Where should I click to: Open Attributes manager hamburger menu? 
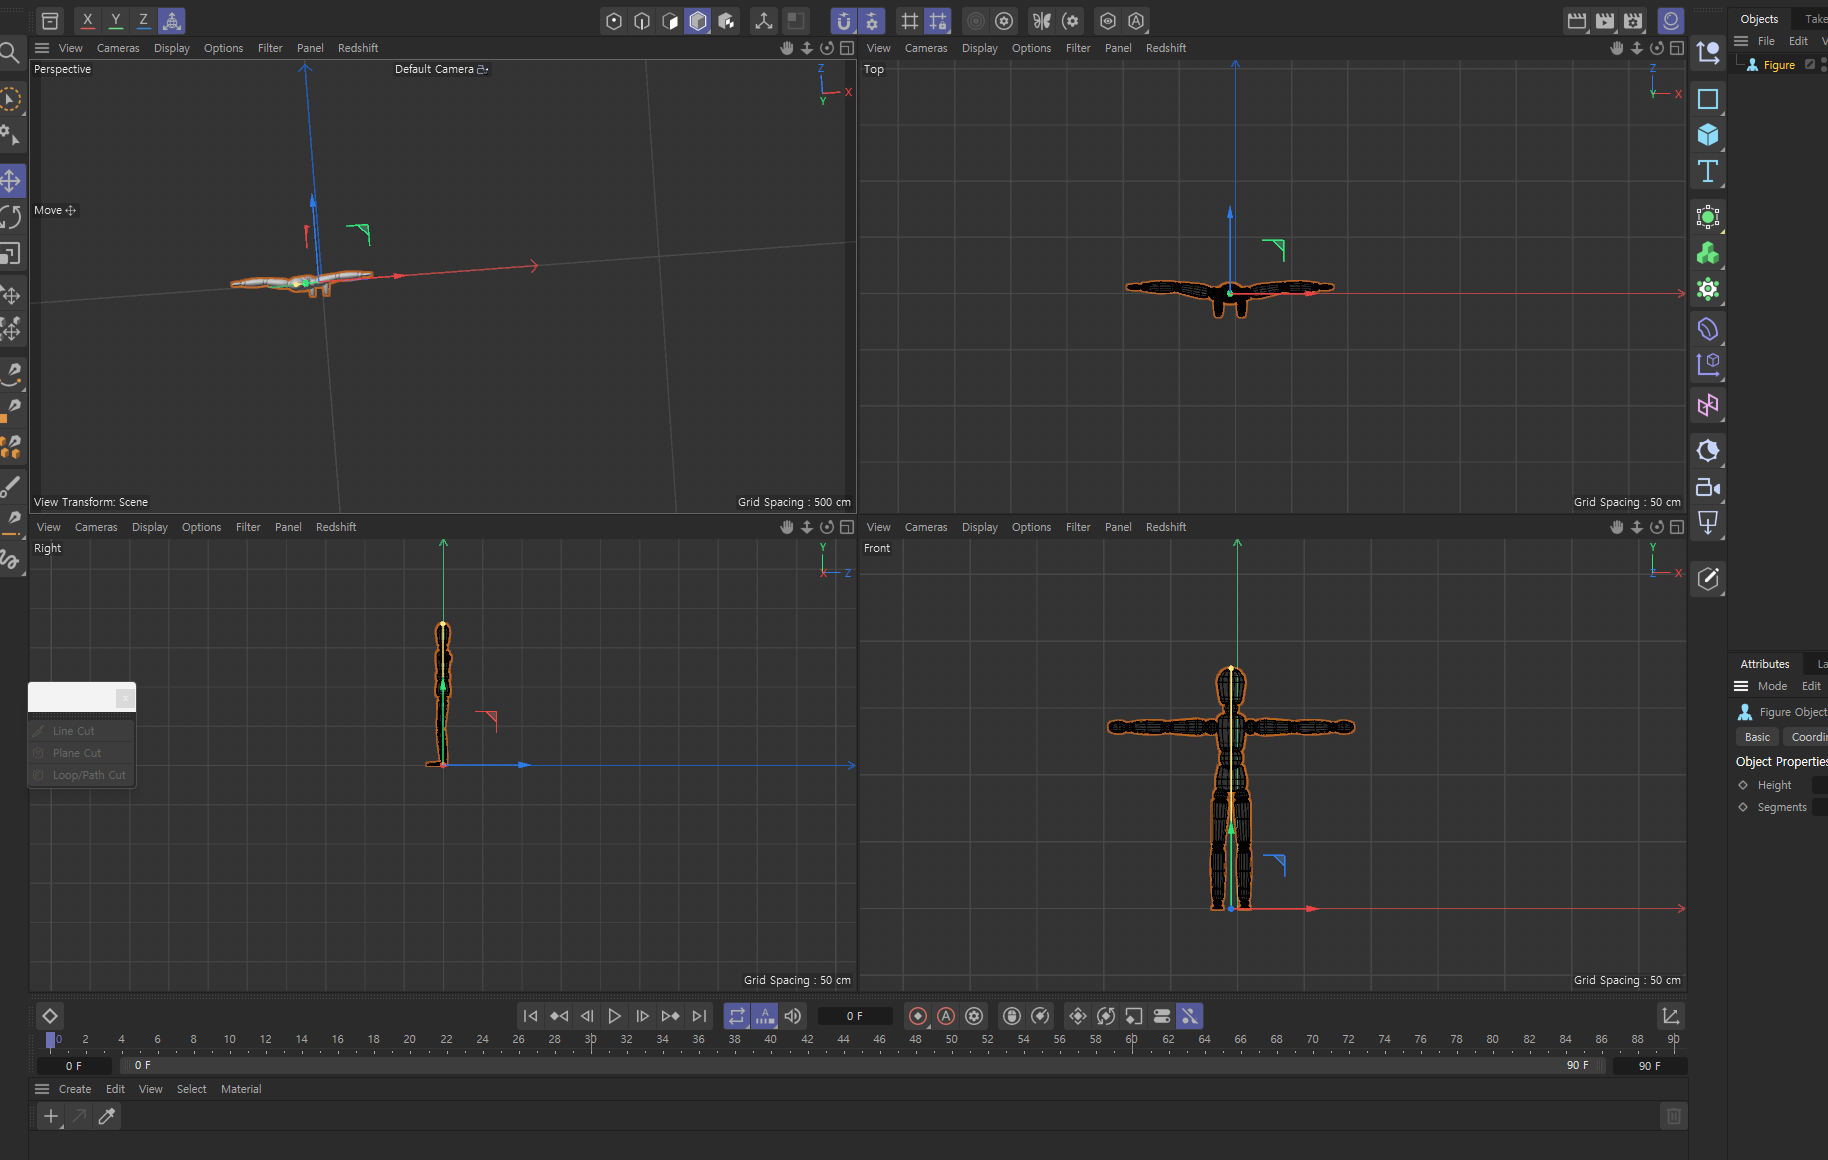point(1741,686)
